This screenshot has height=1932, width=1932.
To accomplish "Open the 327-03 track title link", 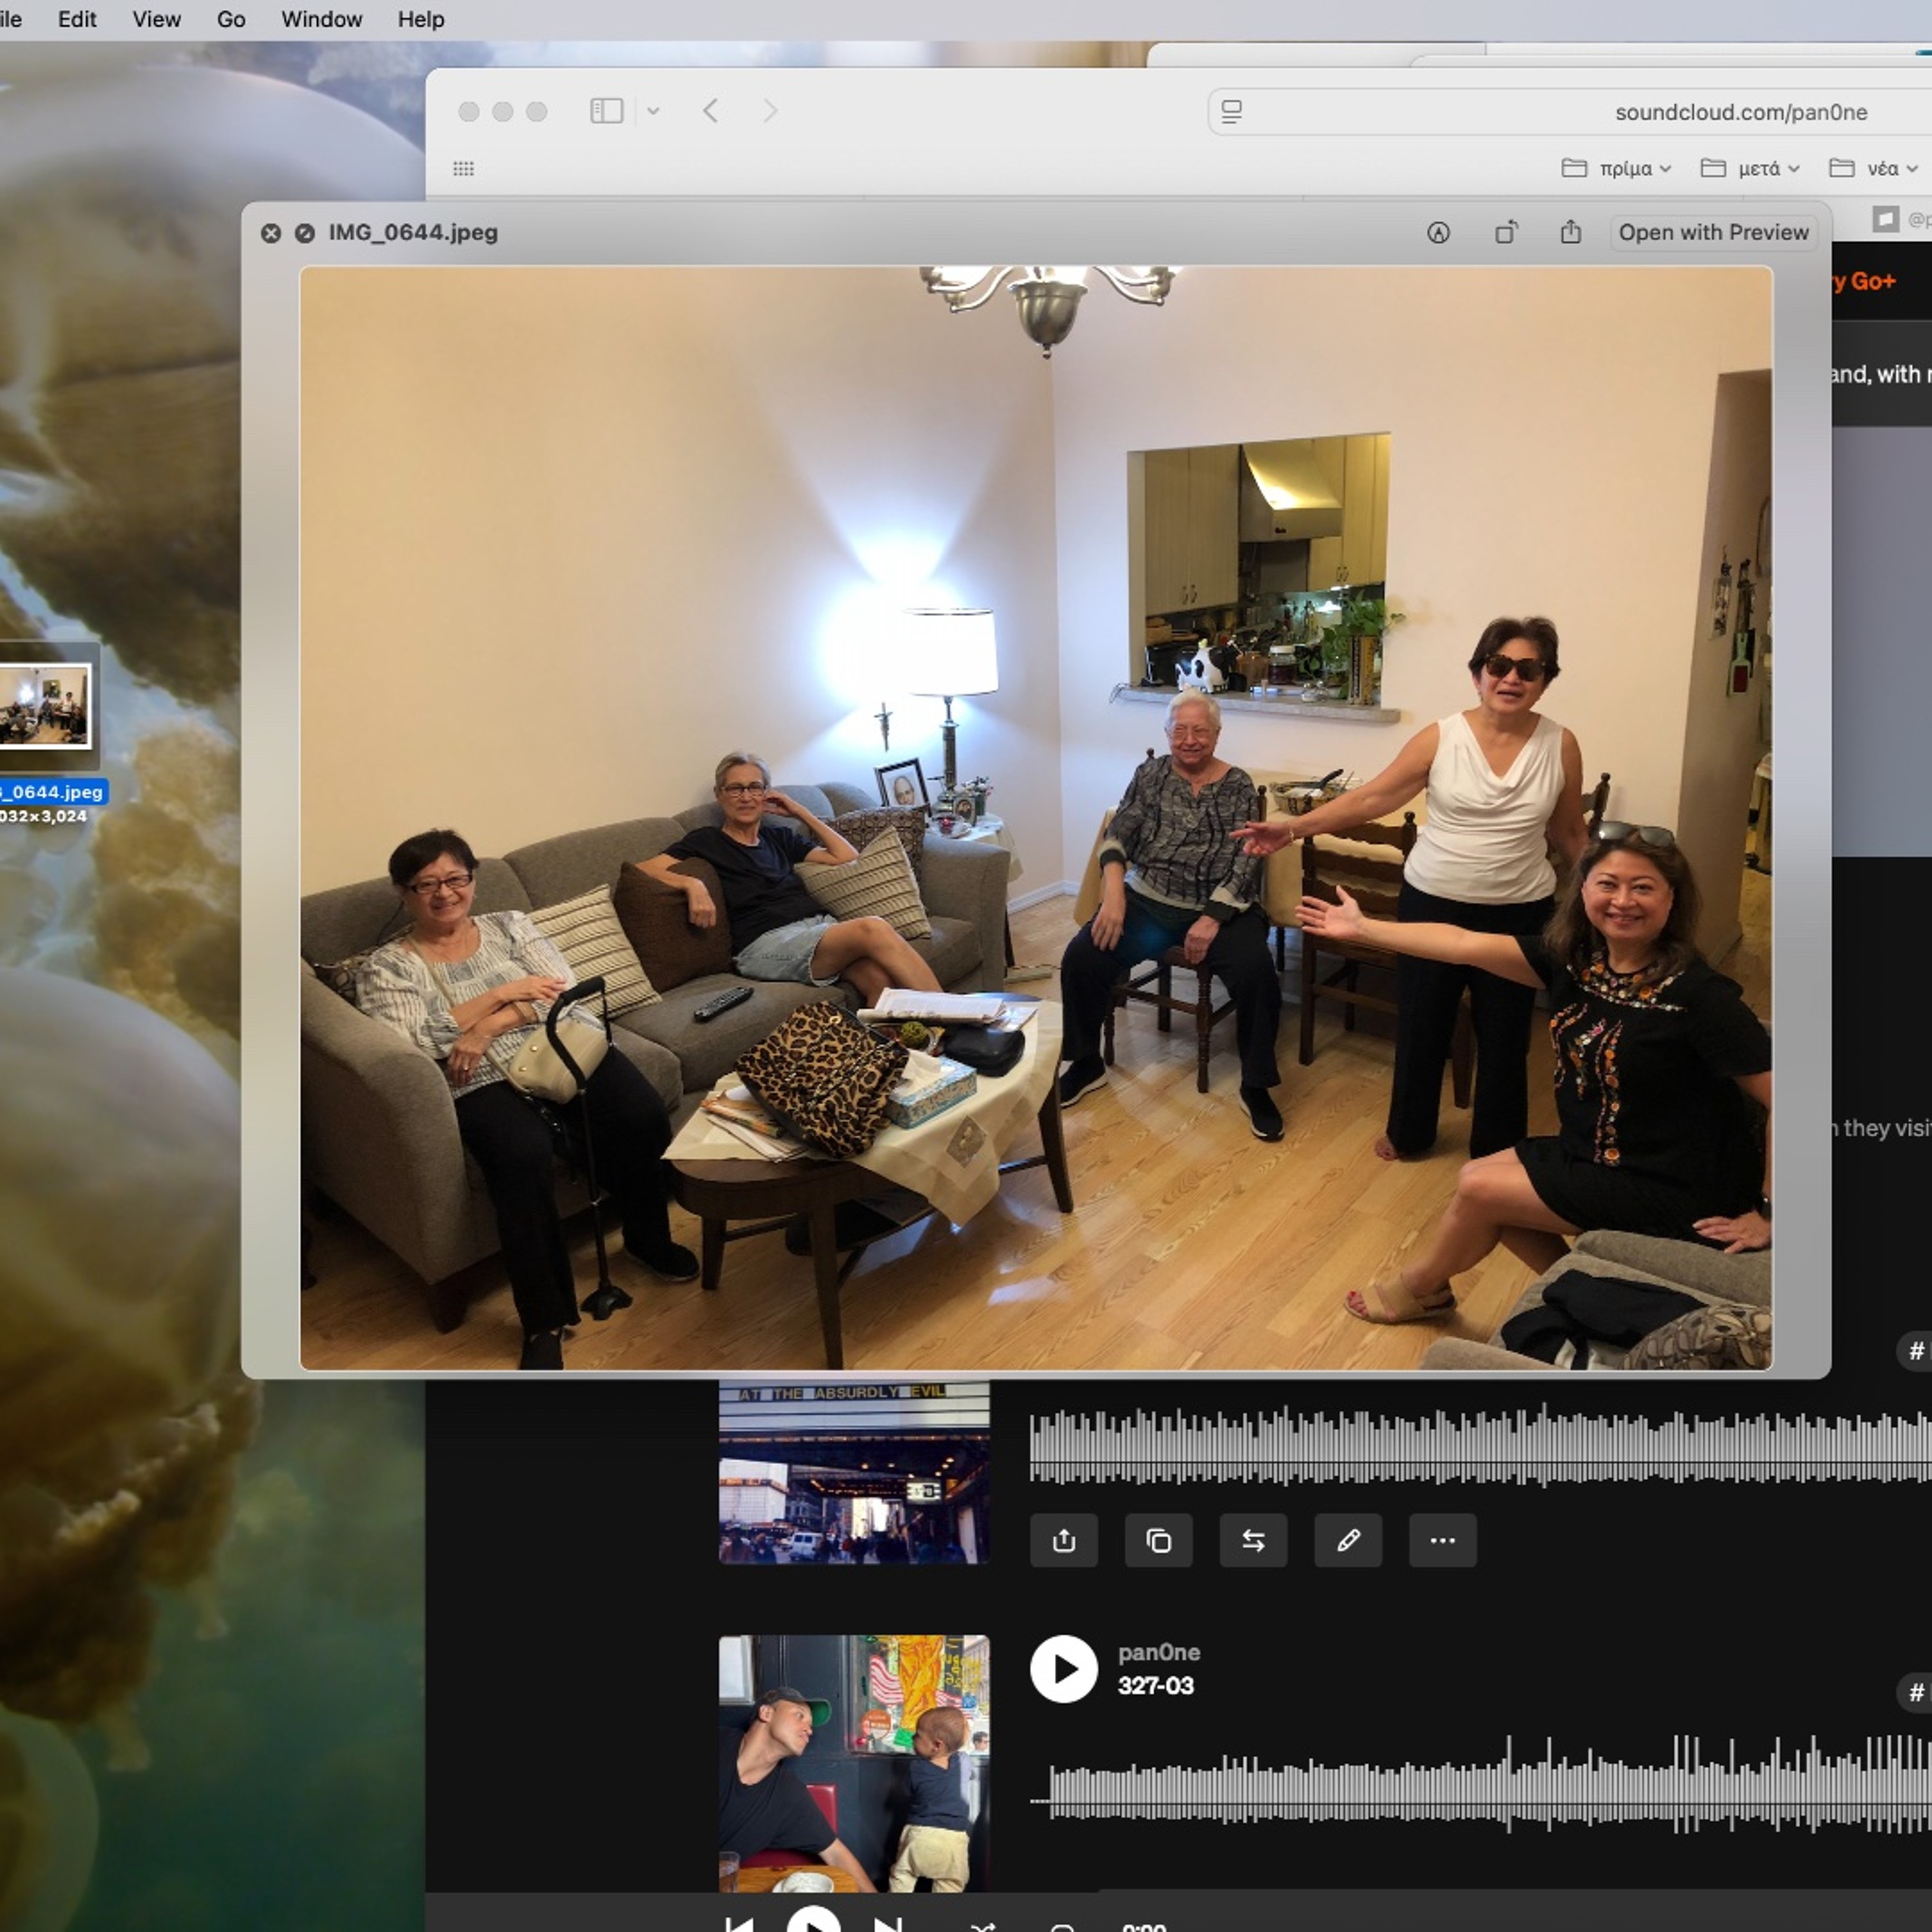I will 1155,1686.
